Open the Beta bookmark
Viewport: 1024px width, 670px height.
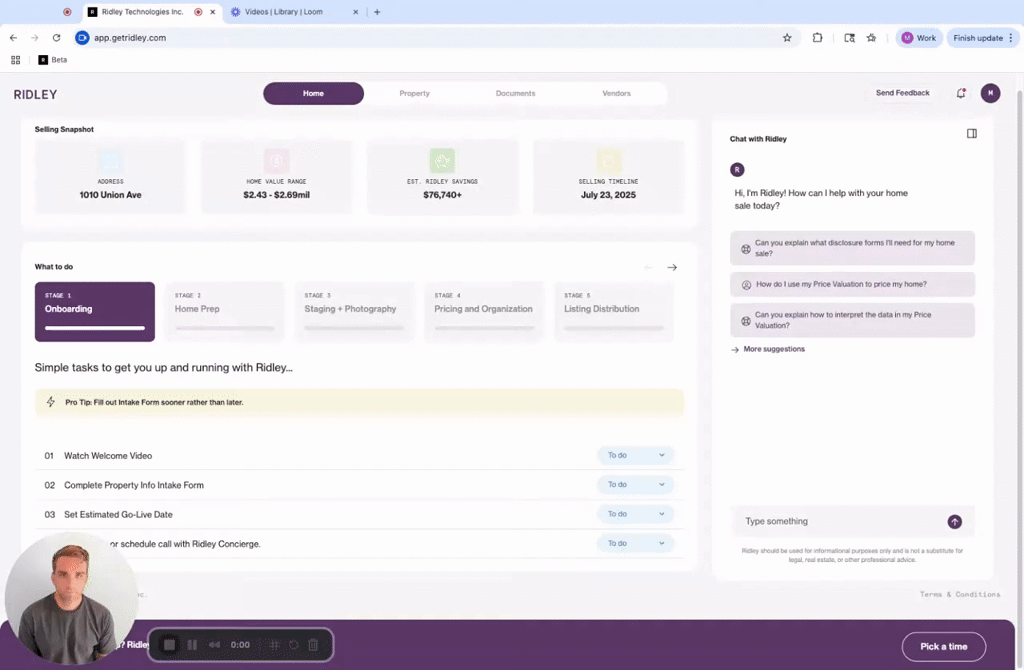(53, 60)
